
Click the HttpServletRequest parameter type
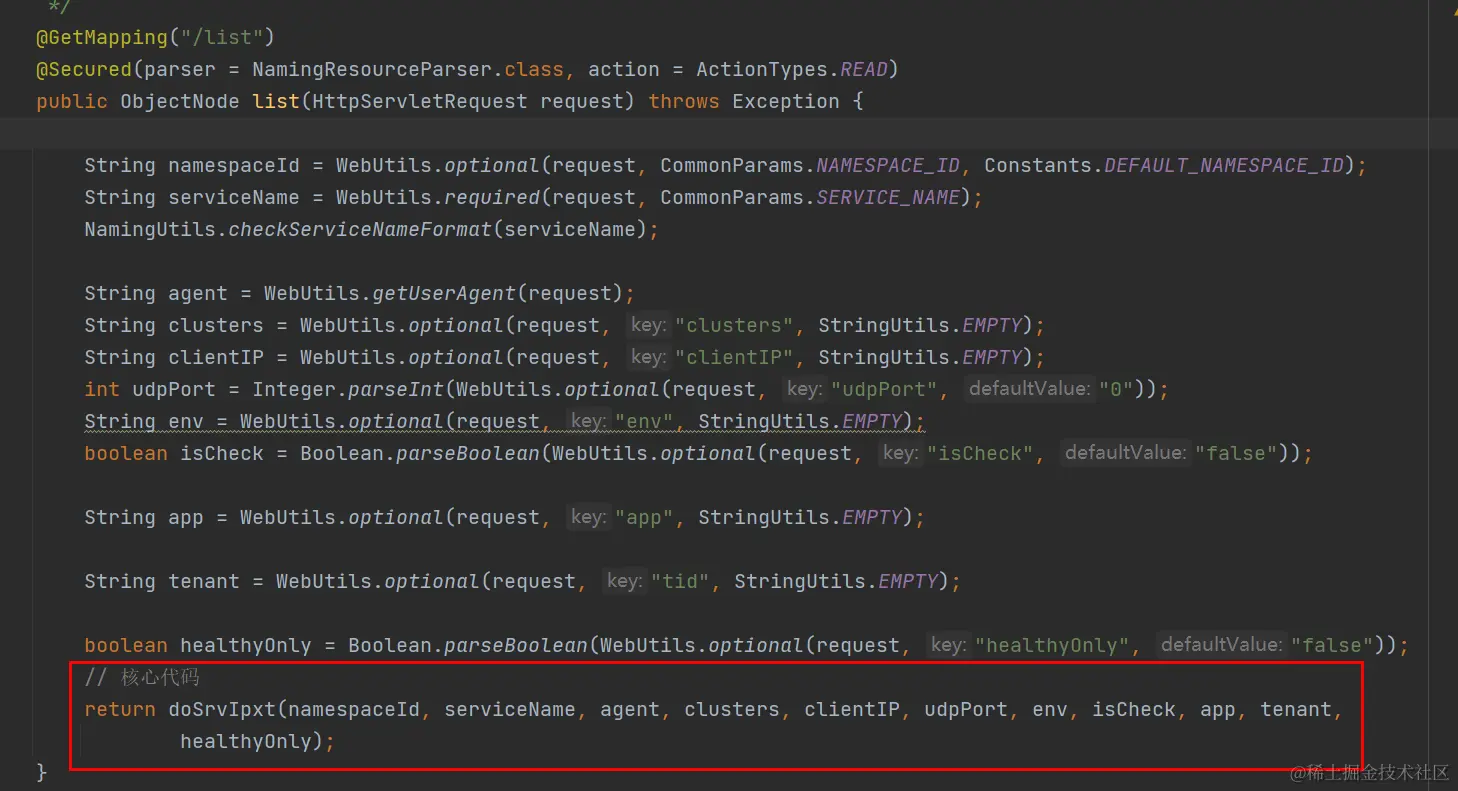(x=420, y=101)
